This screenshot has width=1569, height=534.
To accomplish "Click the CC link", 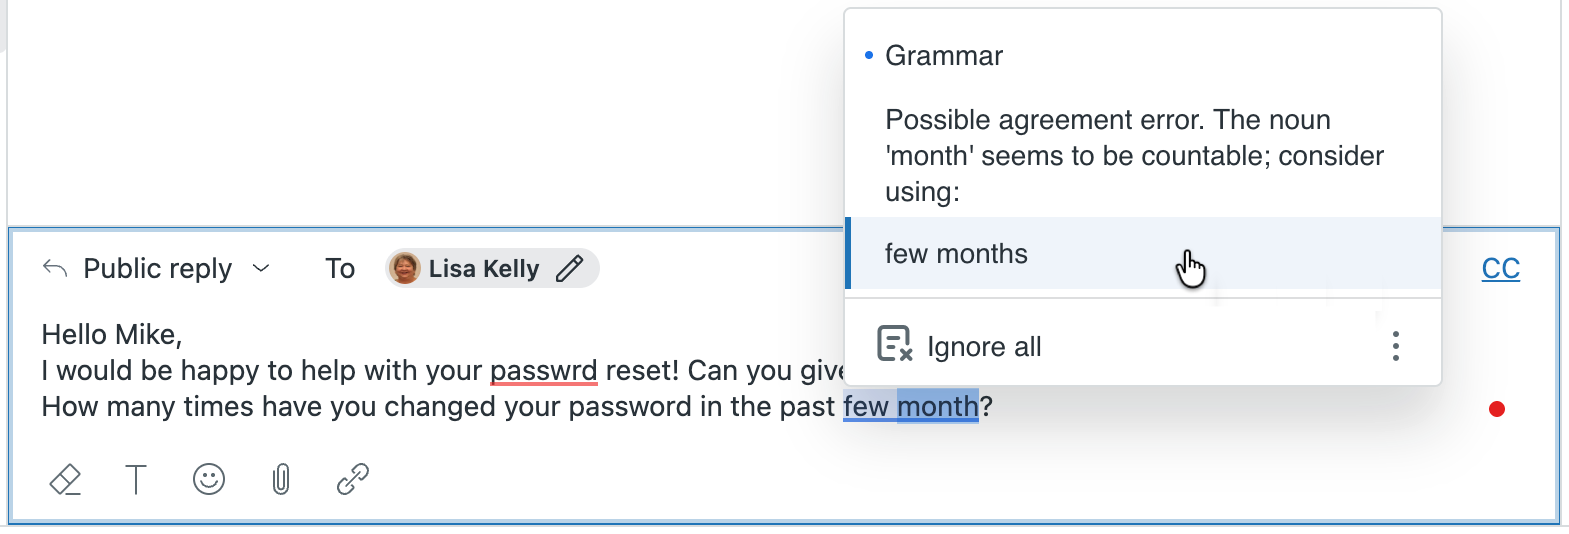I will [1500, 268].
